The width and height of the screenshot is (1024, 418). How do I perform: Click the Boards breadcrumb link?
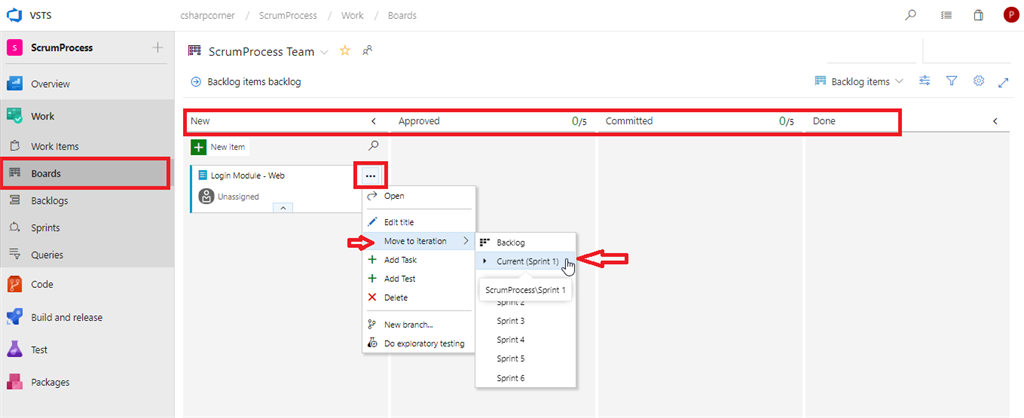pos(402,15)
